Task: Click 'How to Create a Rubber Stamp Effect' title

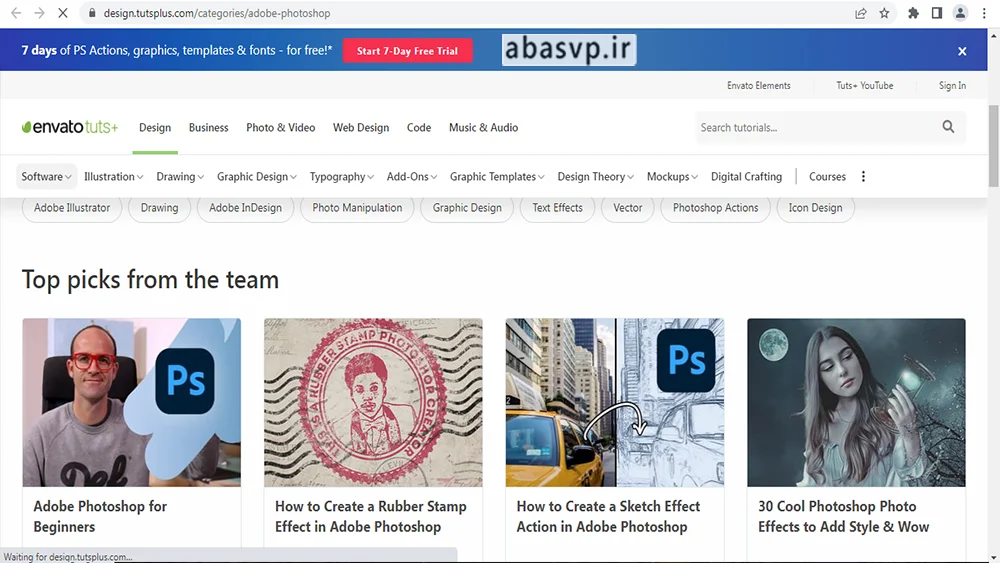Action: (371, 516)
